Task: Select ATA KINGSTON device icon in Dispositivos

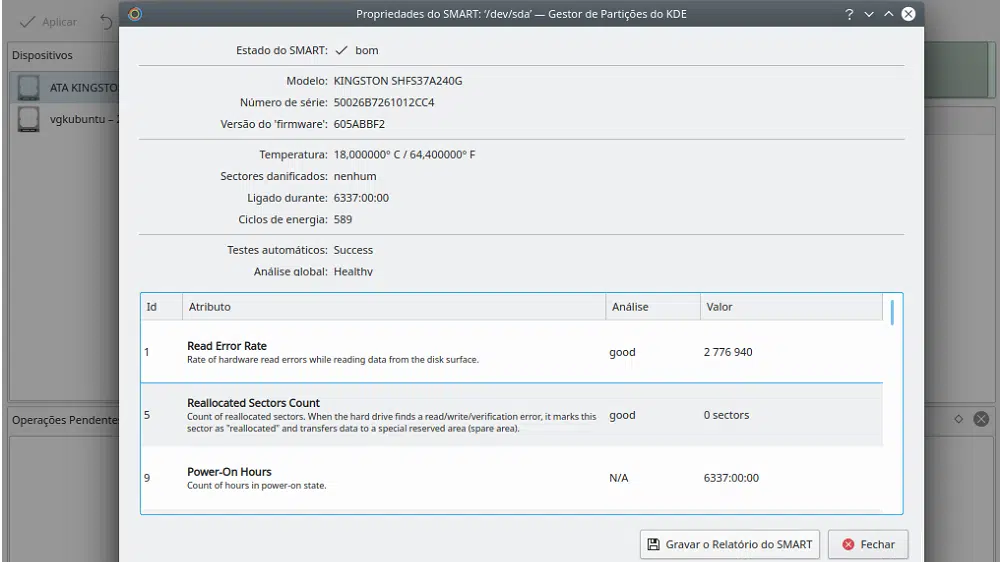Action: [28, 87]
